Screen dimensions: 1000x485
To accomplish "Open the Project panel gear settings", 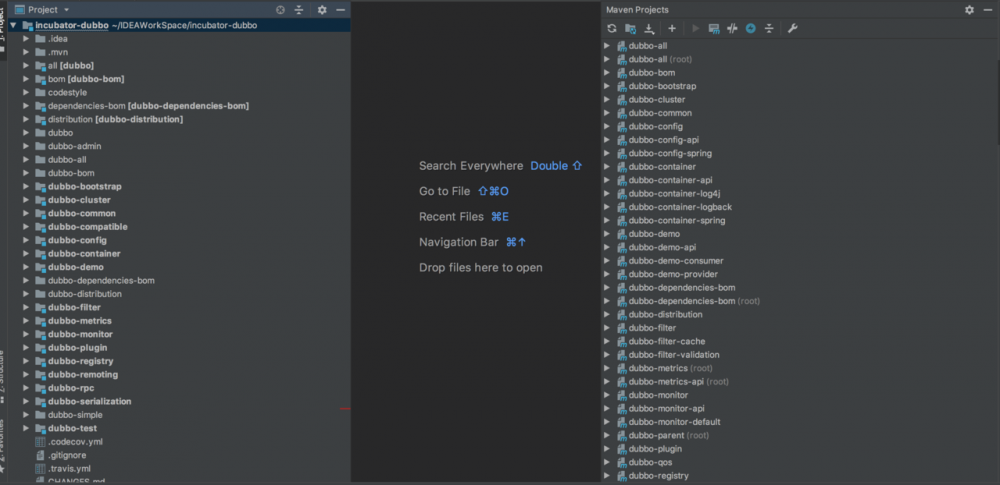I will click(x=322, y=10).
